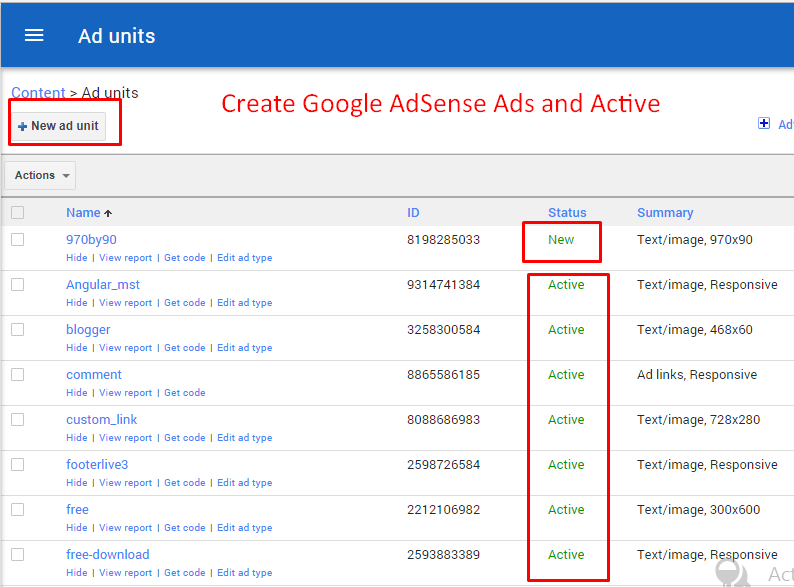
Task: Open the blogger ad unit
Action: point(88,330)
